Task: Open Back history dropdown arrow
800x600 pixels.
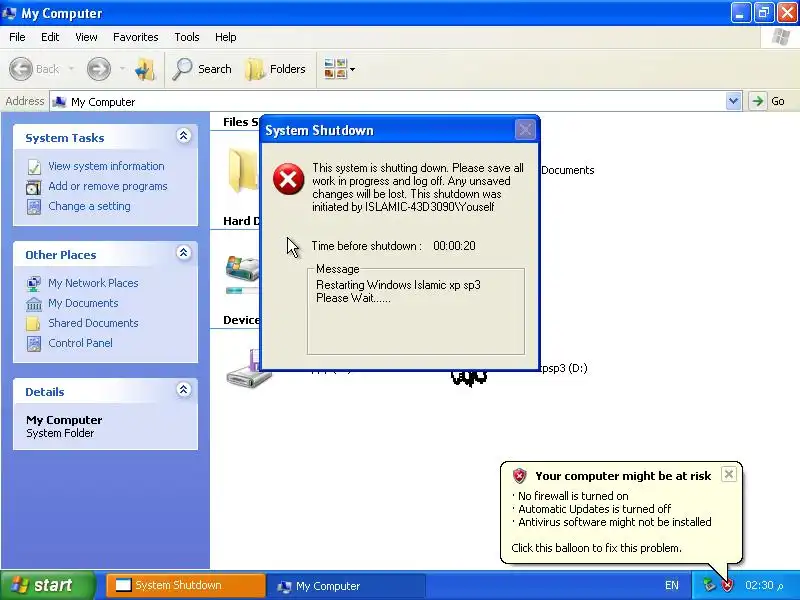Action: point(71,69)
